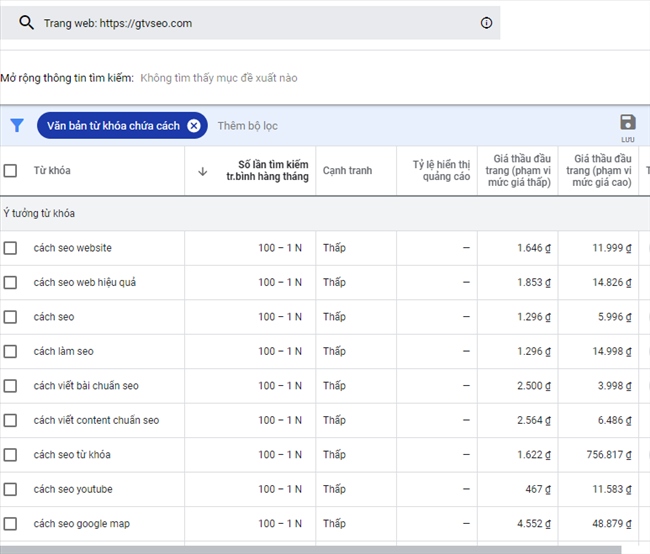
Task: Sort by the 'Cạnh tranh' column header
Action: 347,171
